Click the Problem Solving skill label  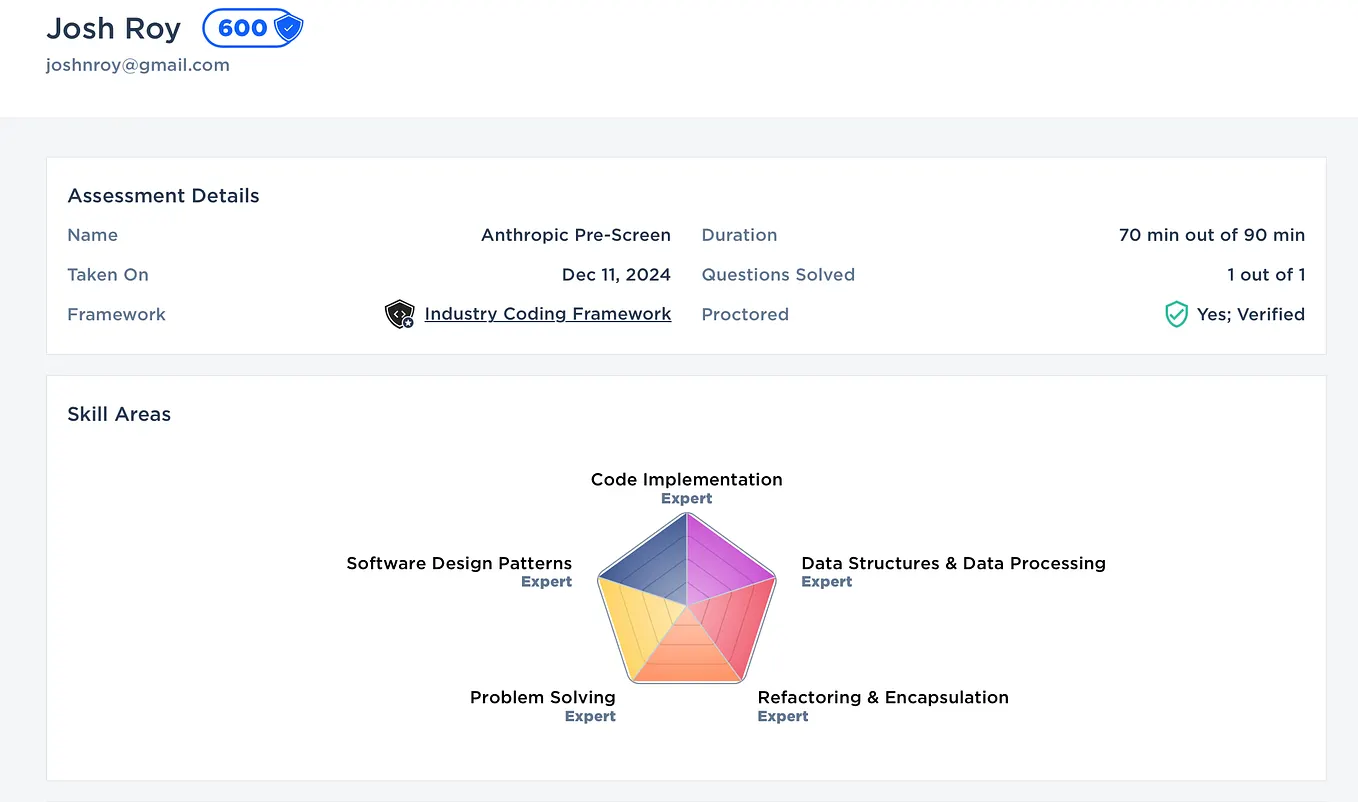542,697
